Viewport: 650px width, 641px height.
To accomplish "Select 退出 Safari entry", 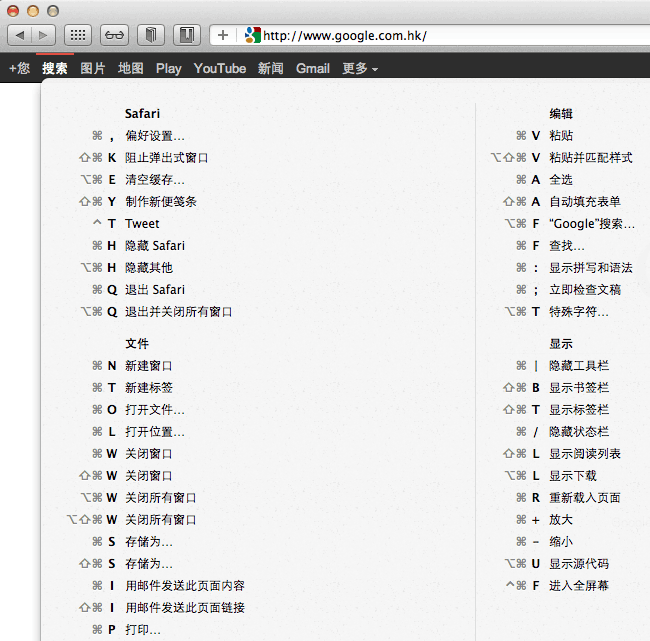I will [155, 289].
